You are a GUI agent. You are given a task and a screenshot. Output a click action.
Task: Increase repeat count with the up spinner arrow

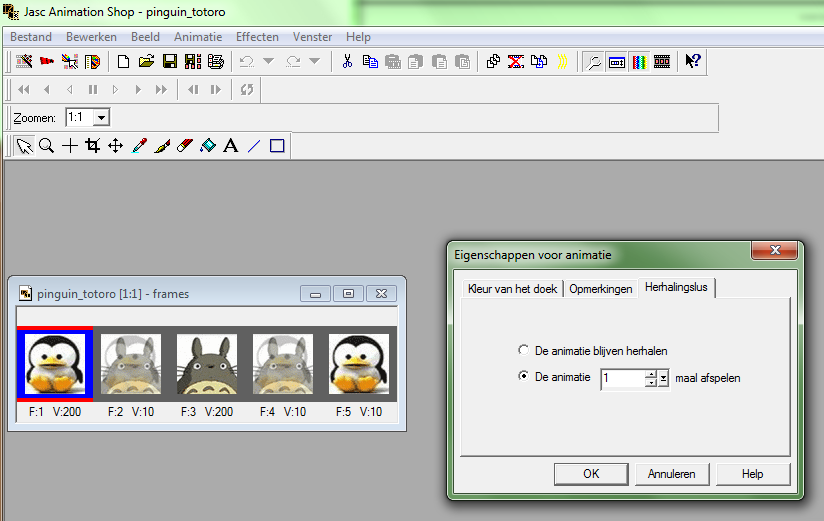(651, 374)
